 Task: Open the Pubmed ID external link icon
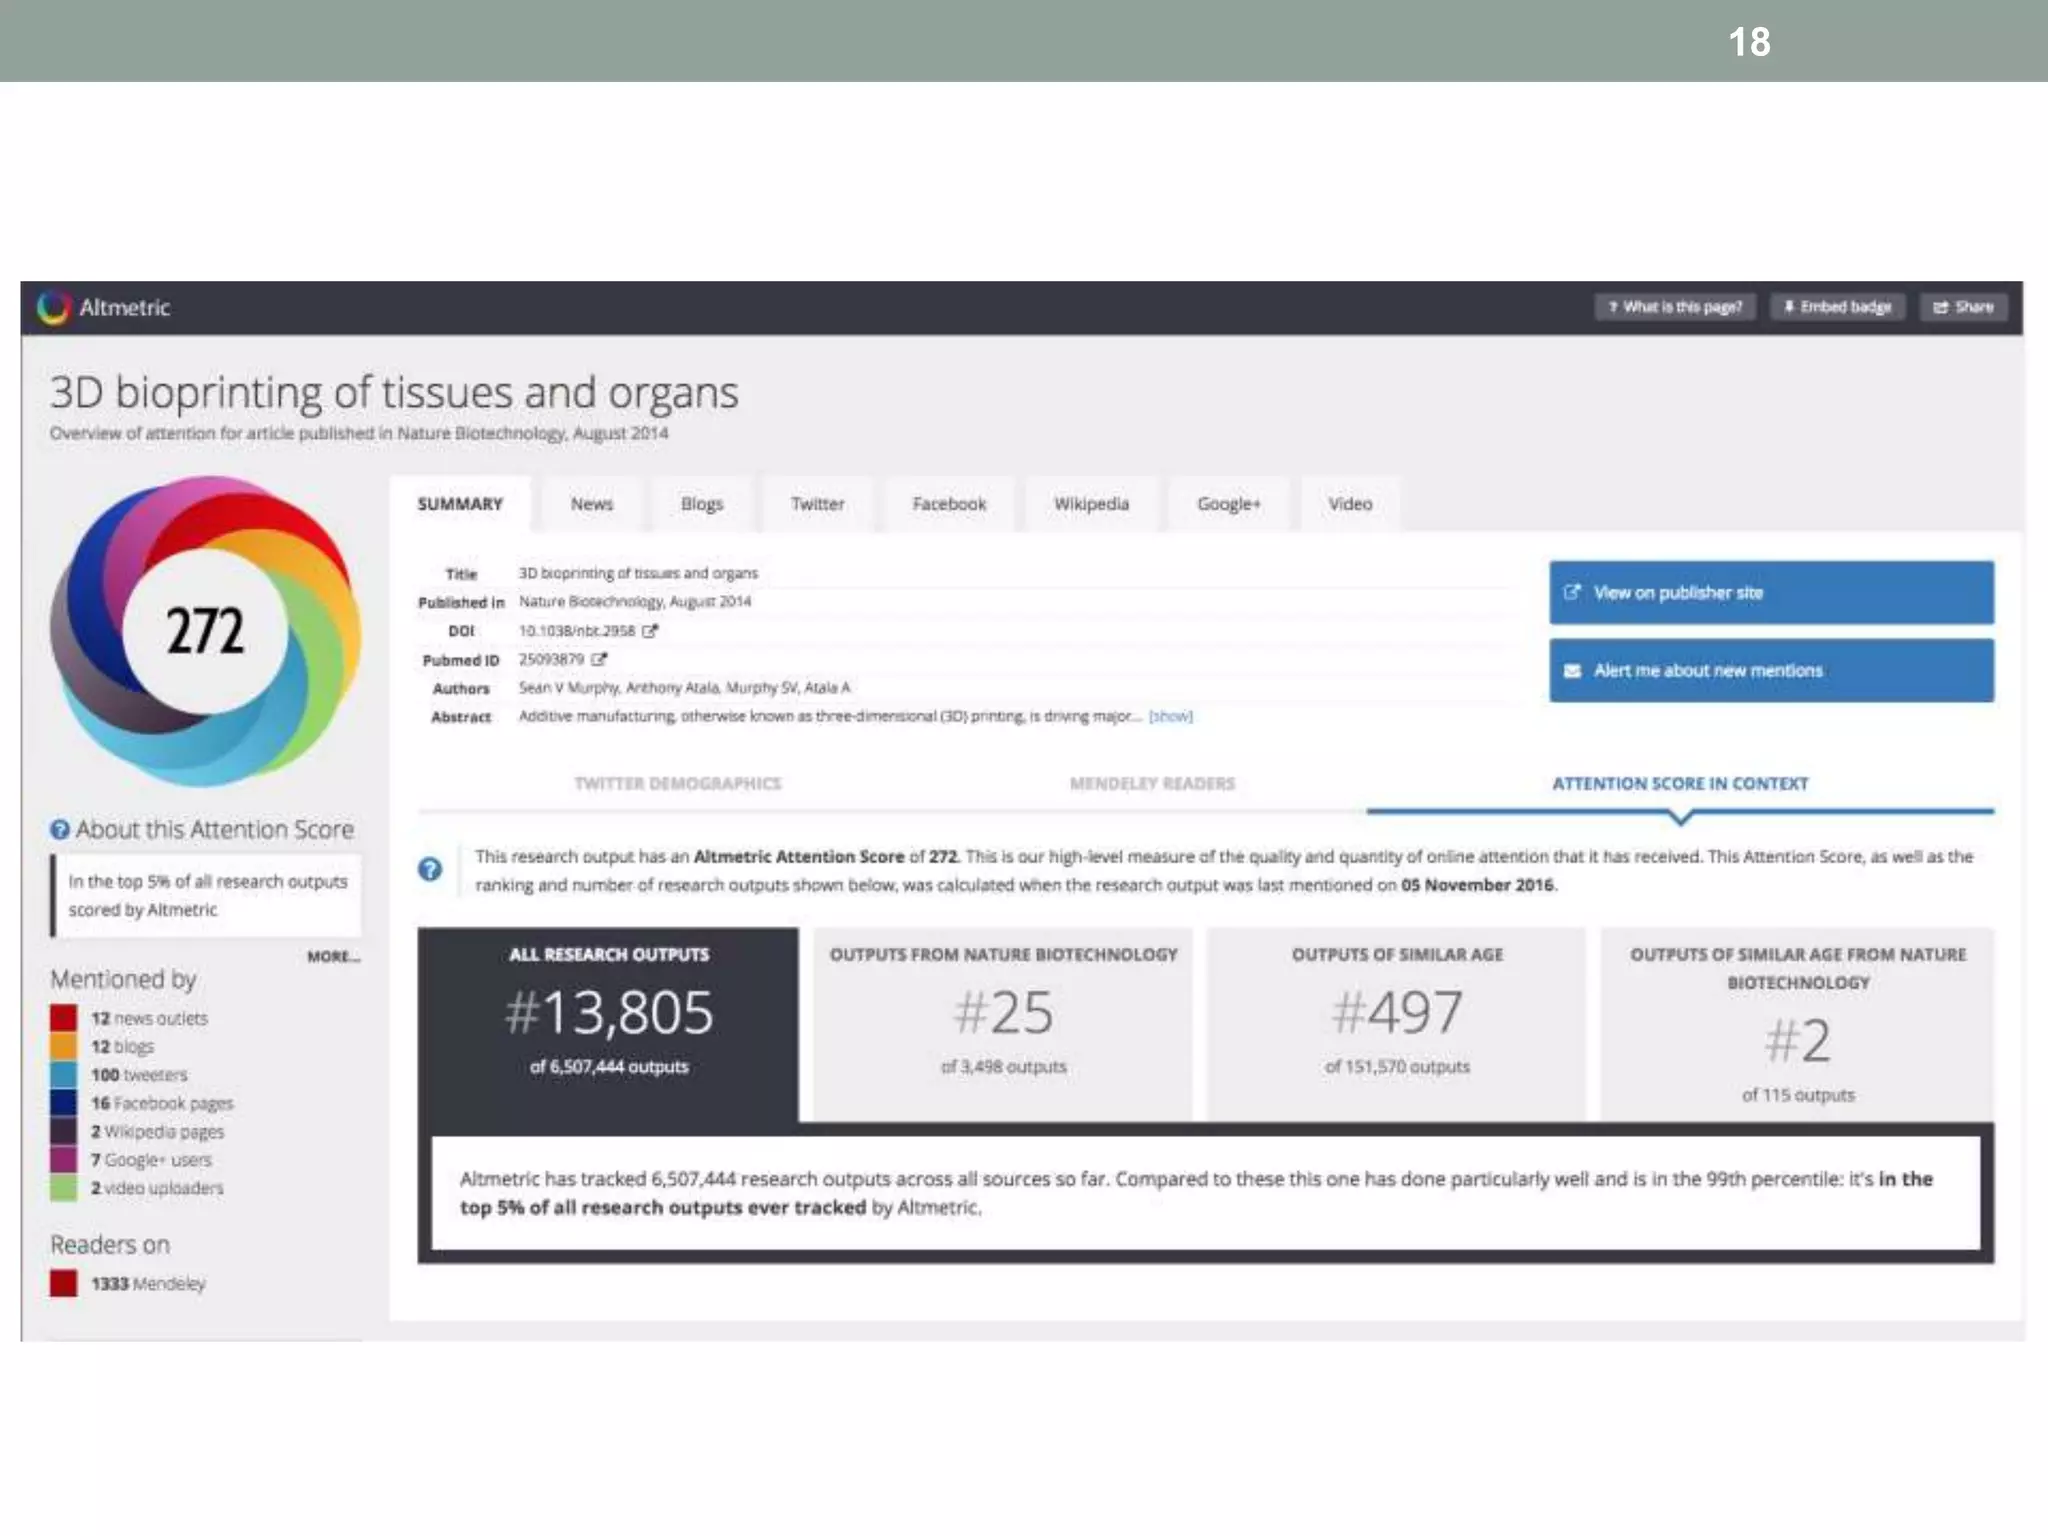click(599, 659)
